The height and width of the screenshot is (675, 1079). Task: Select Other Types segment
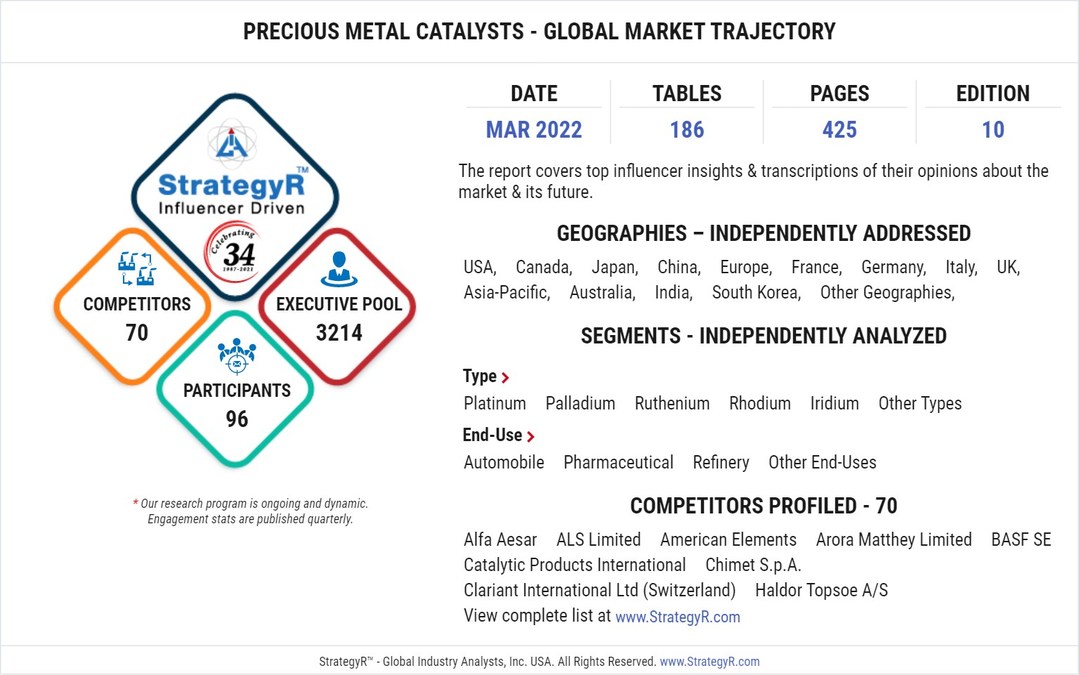click(920, 404)
